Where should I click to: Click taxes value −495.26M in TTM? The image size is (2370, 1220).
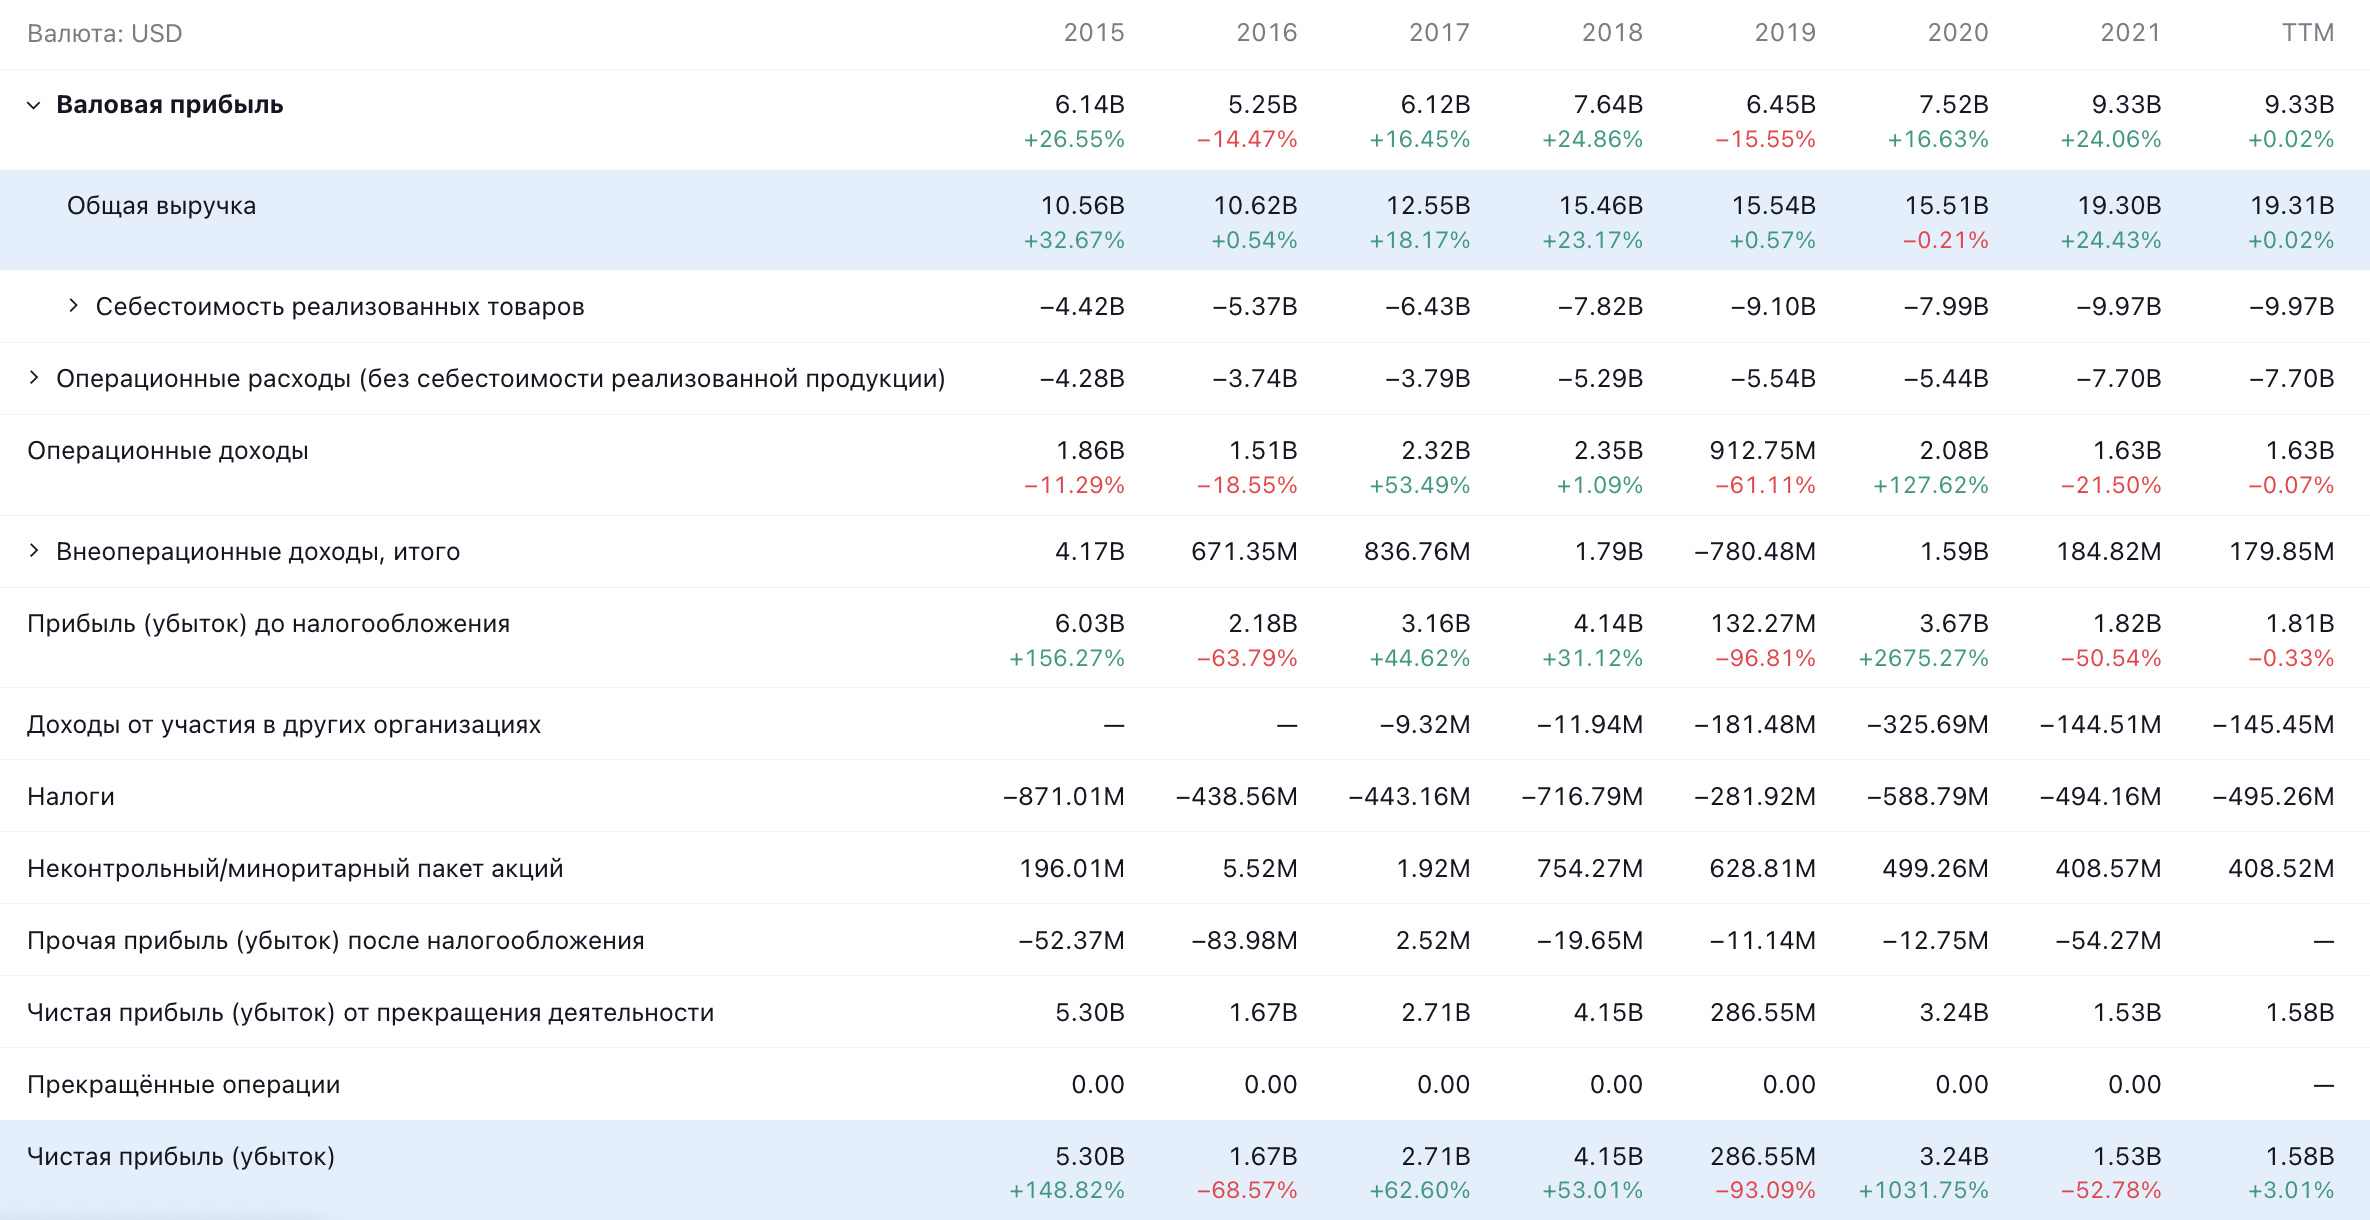pos(2273,797)
